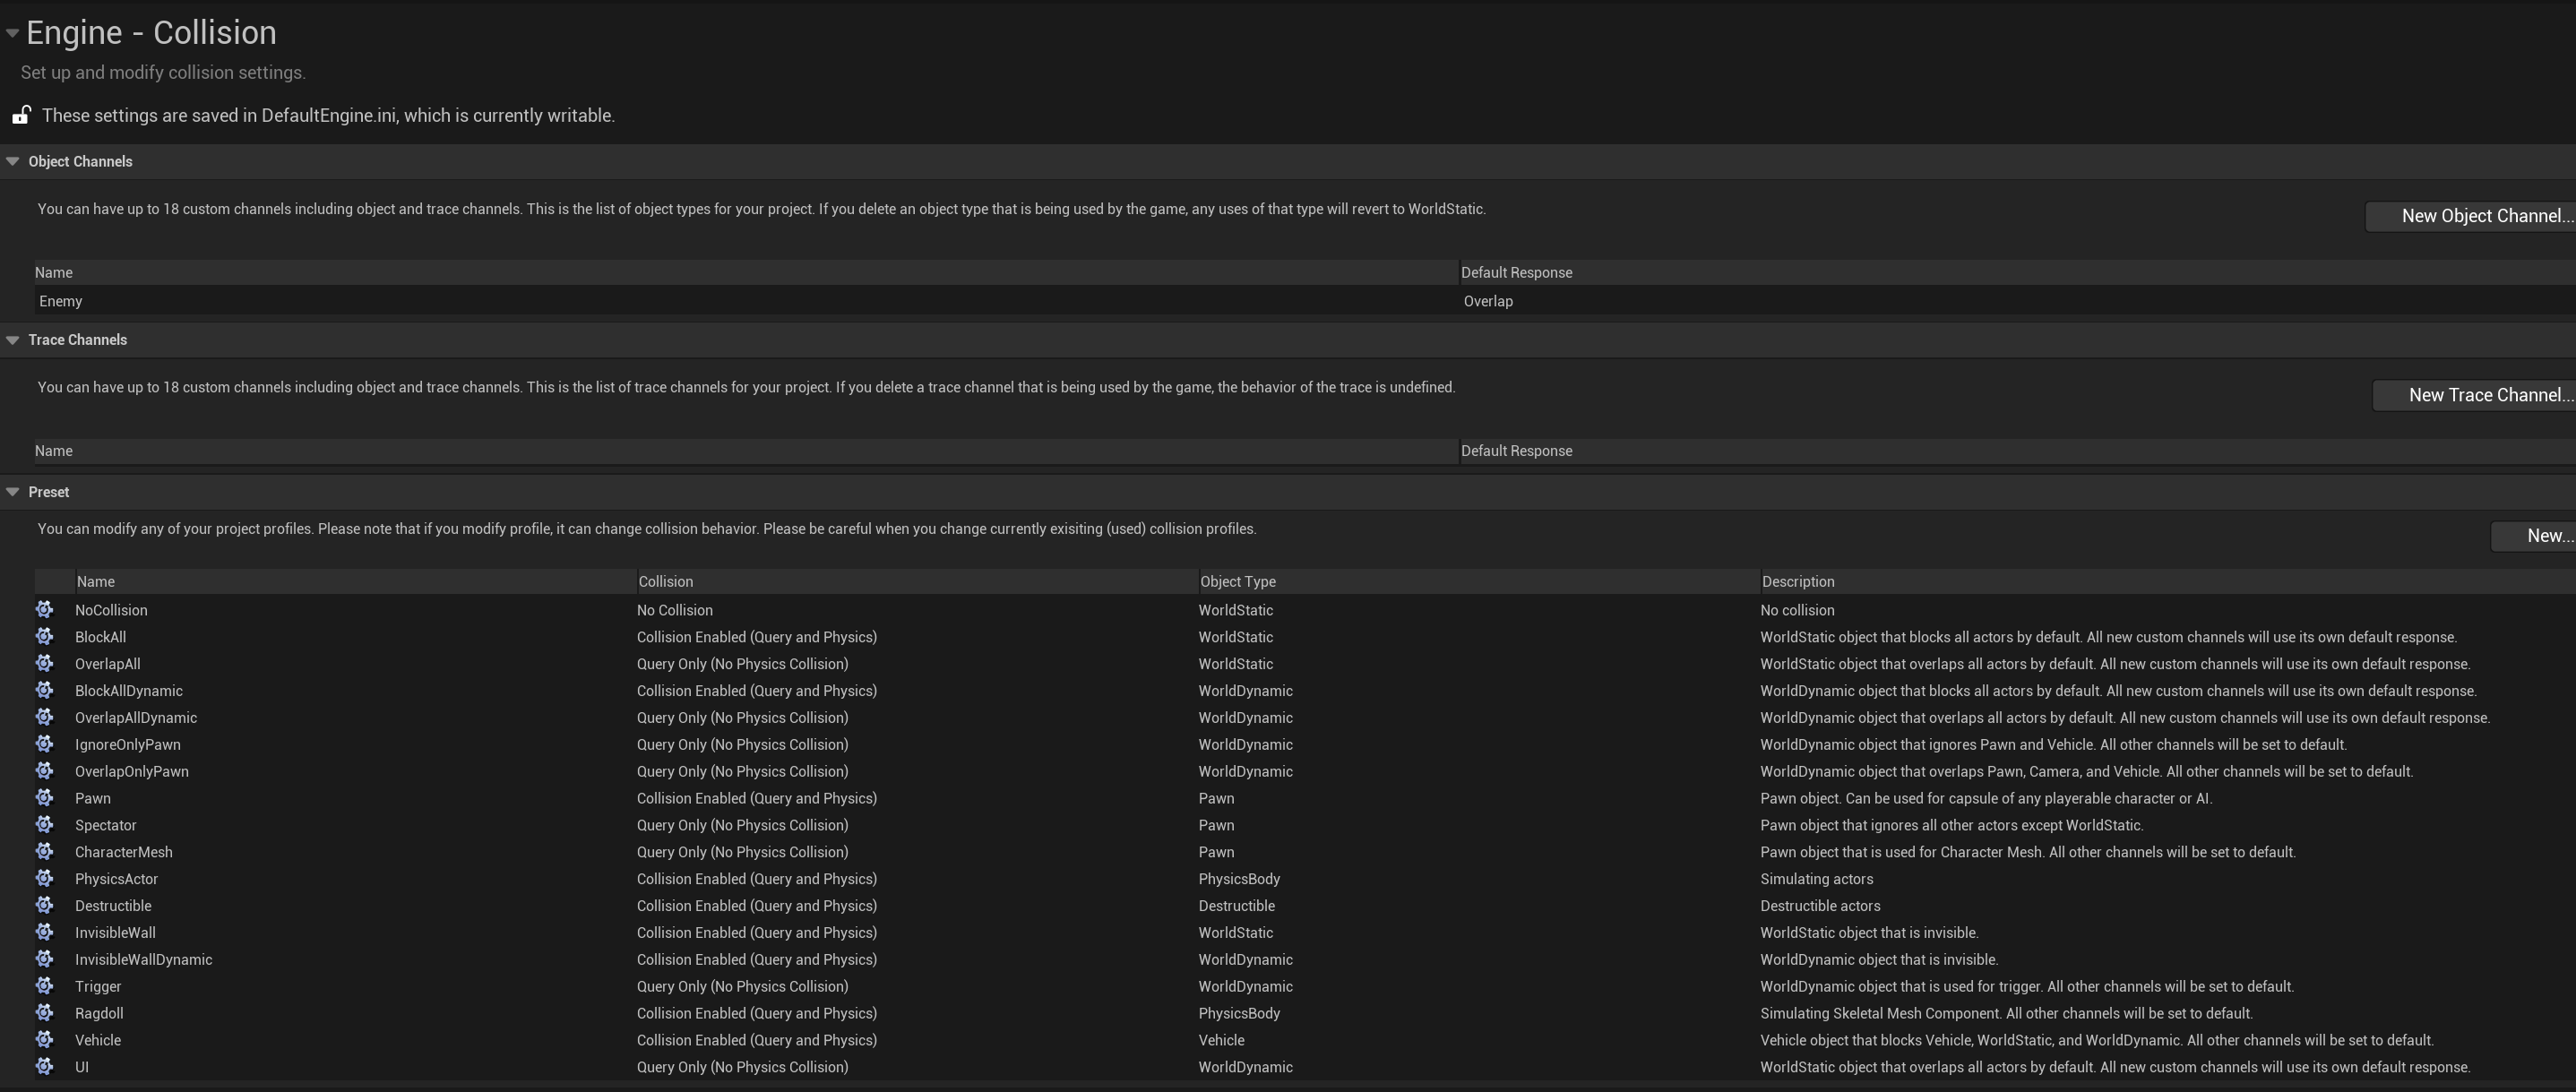Click the preset Collision column header

tap(666, 581)
